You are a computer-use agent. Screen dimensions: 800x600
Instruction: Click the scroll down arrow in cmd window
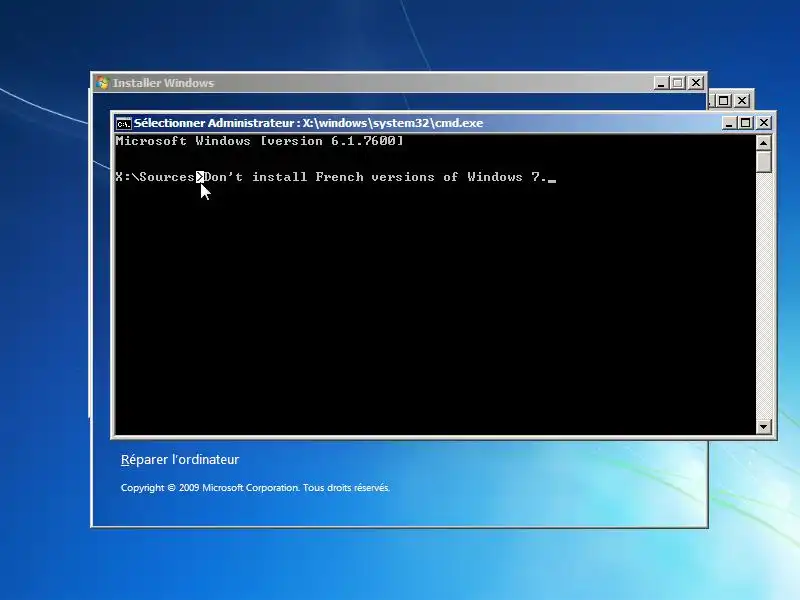coord(763,427)
